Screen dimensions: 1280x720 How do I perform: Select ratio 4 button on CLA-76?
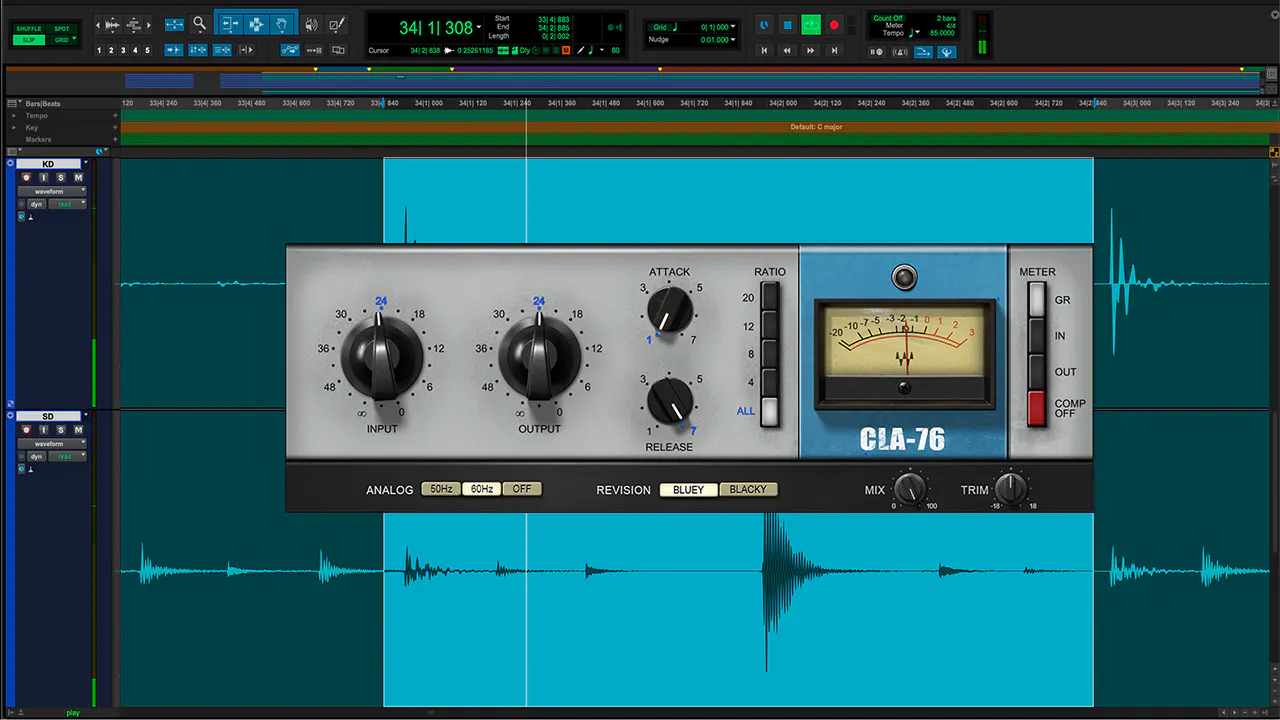click(769, 382)
